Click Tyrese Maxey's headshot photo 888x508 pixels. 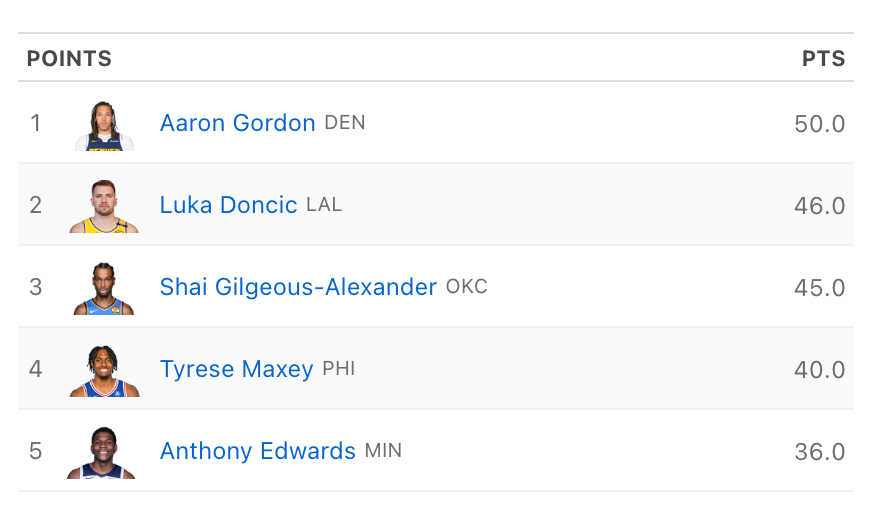pyautogui.click(x=104, y=370)
